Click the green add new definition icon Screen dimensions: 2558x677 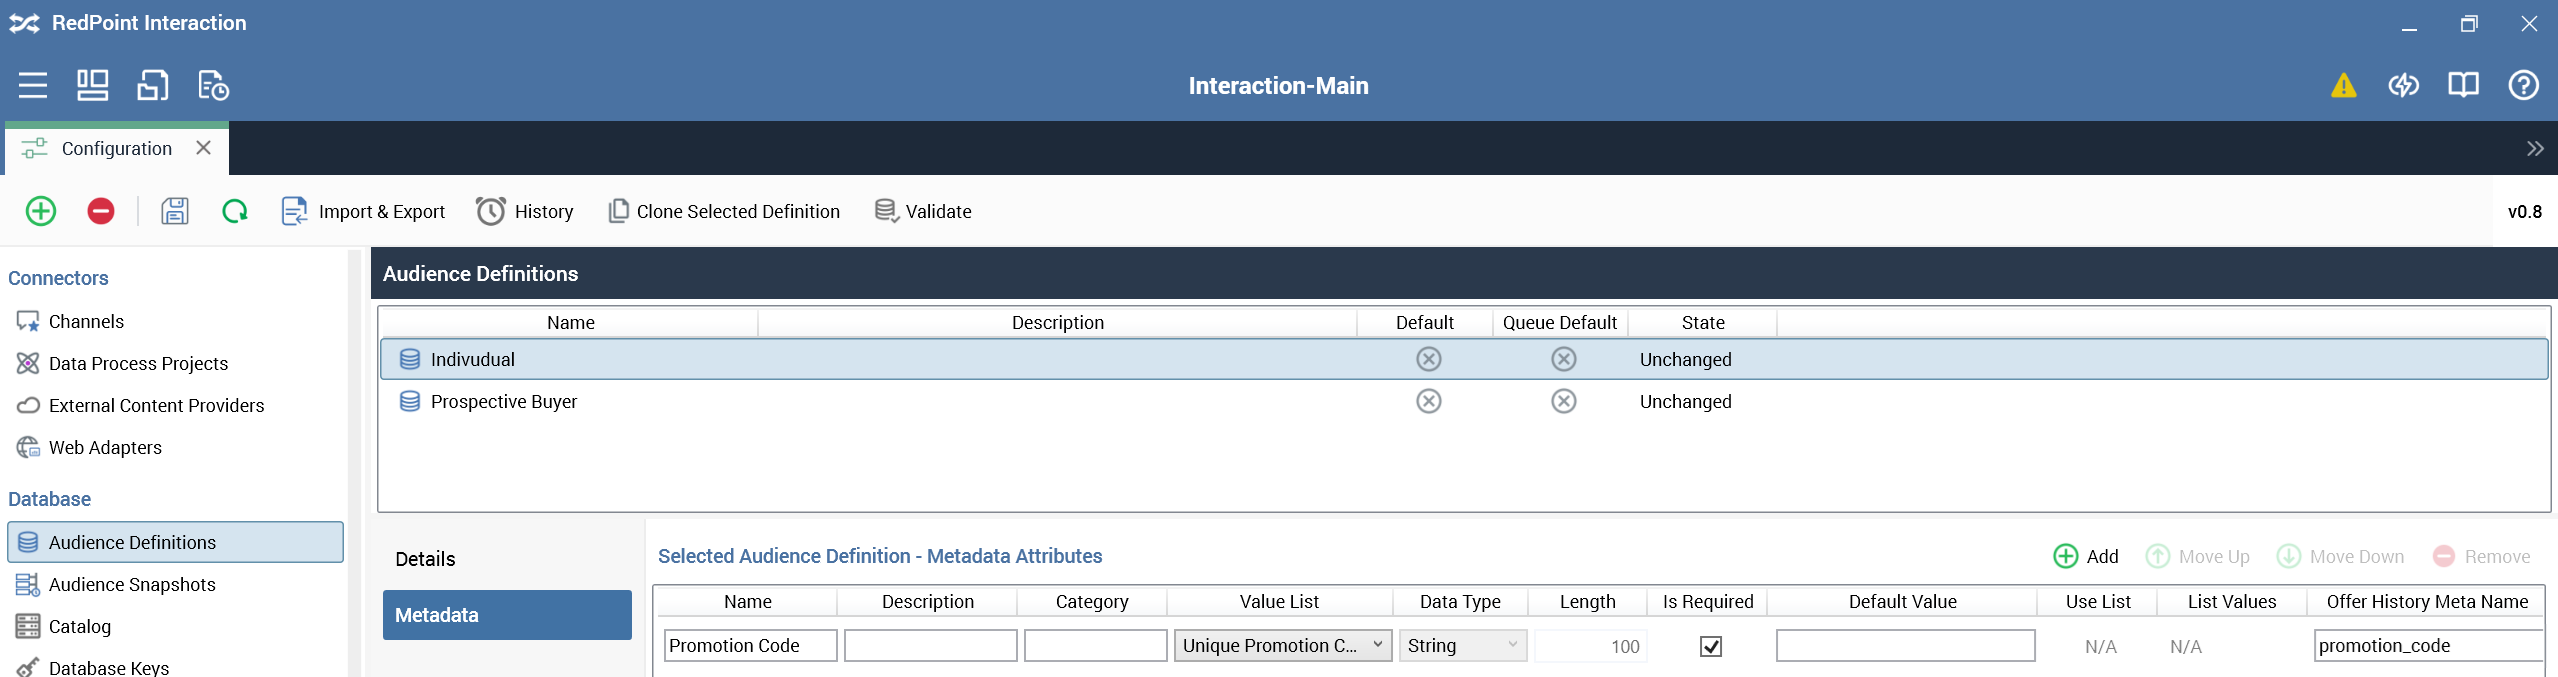(41, 211)
